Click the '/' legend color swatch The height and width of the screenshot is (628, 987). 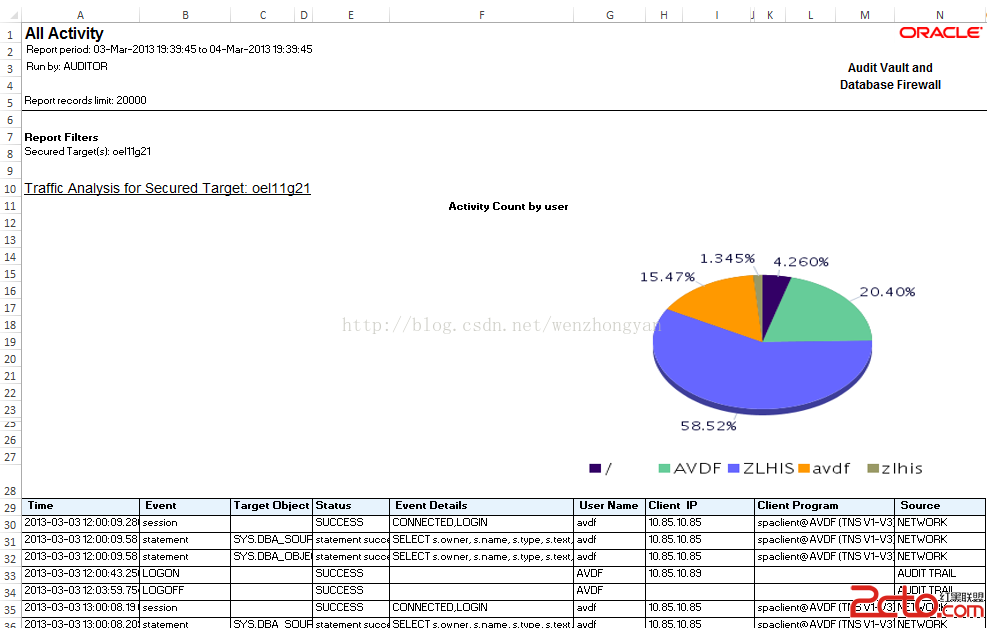(595, 468)
